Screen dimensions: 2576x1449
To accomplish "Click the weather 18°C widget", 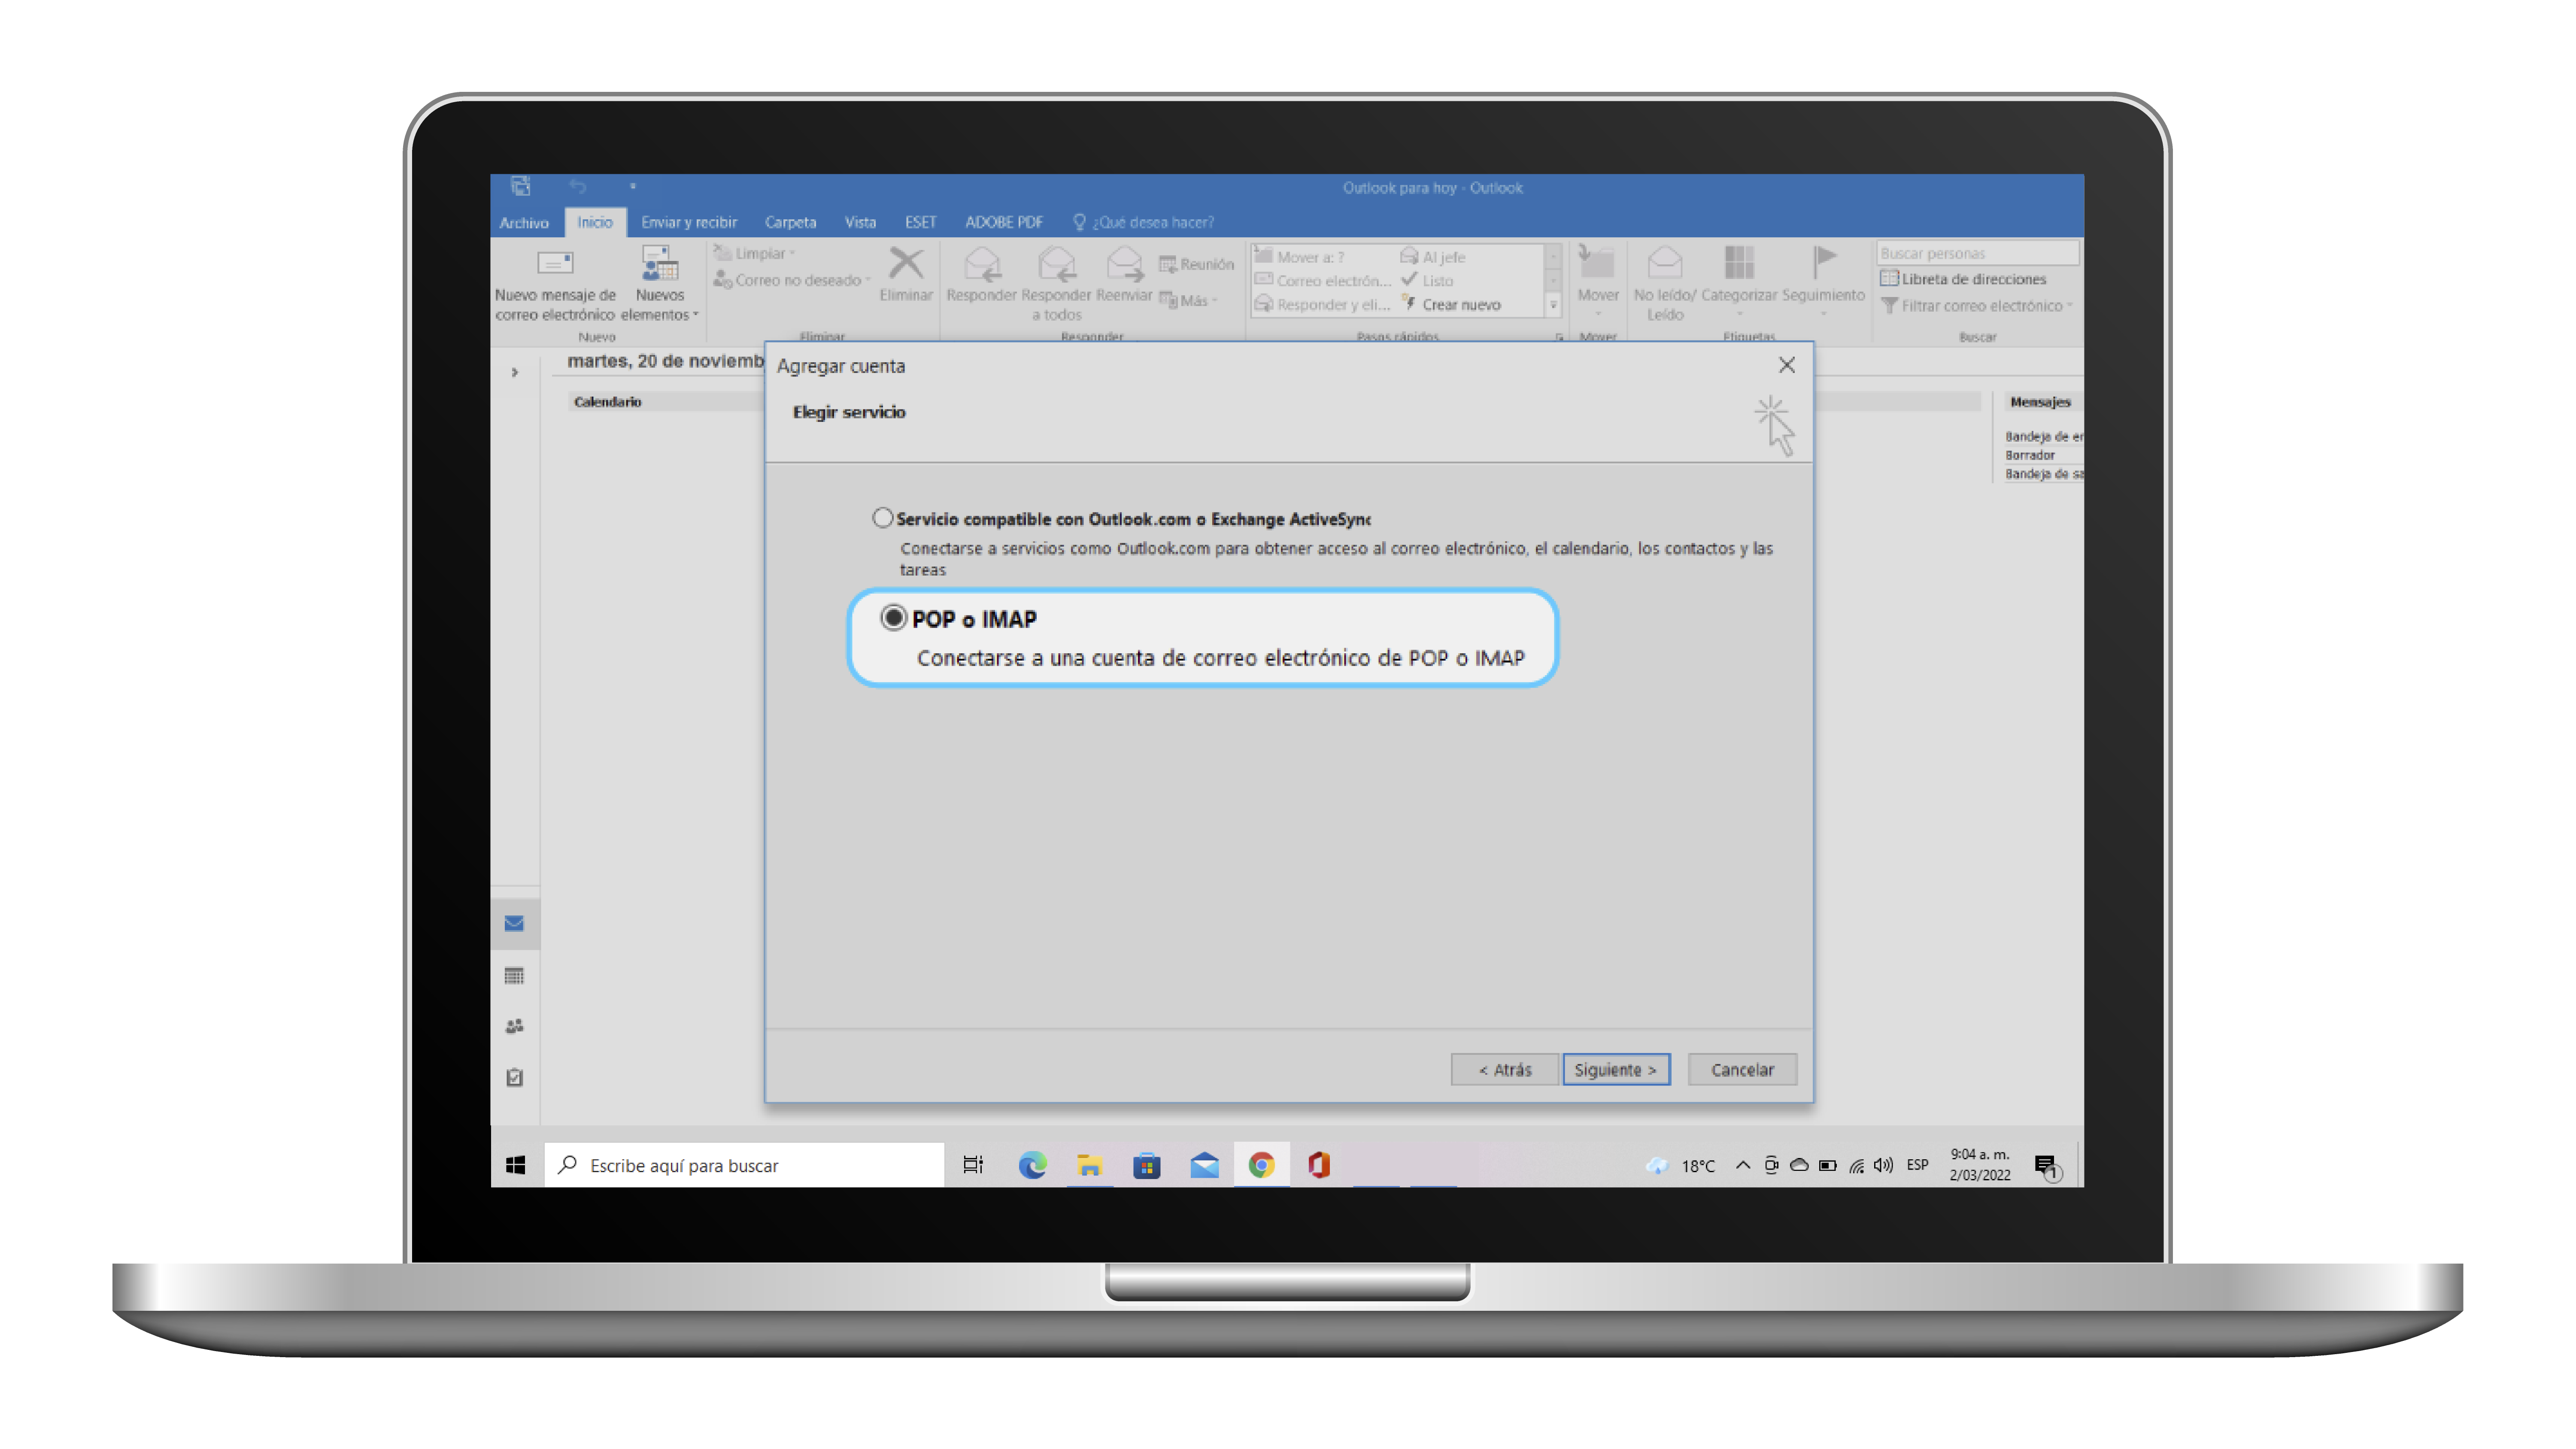I will pyautogui.click(x=1681, y=1166).
